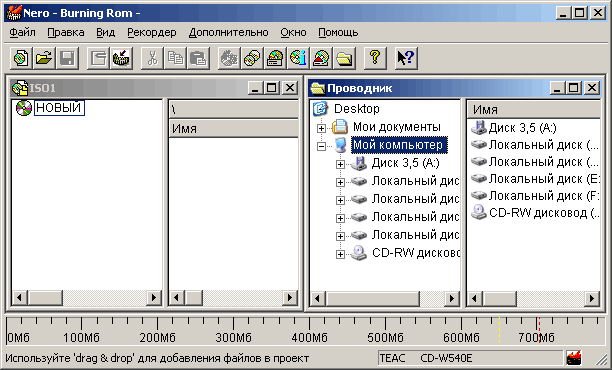Screen dimensions: 612x370
Task: Select Desktop in the Проводник tree
Action: 357,109
